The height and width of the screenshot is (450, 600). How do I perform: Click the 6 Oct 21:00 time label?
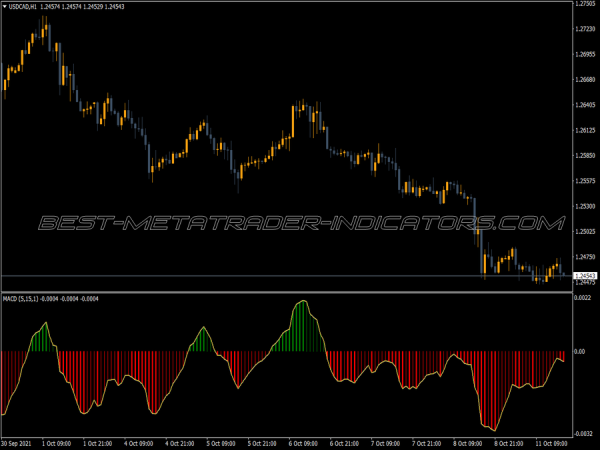344,443
